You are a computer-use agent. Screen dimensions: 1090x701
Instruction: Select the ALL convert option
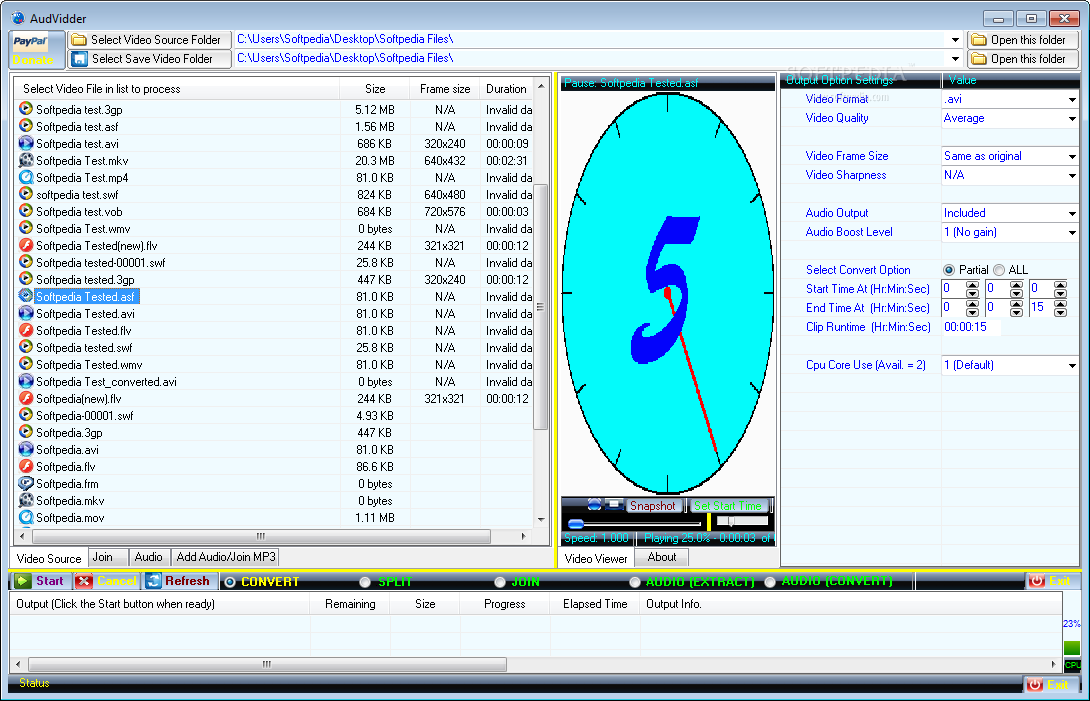coord(999,270)
